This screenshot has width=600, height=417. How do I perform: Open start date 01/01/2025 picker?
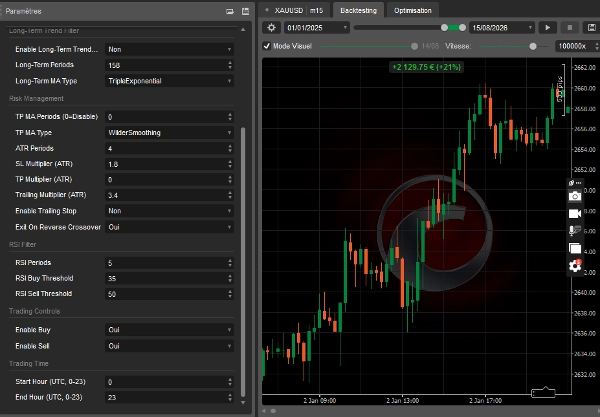316,28
